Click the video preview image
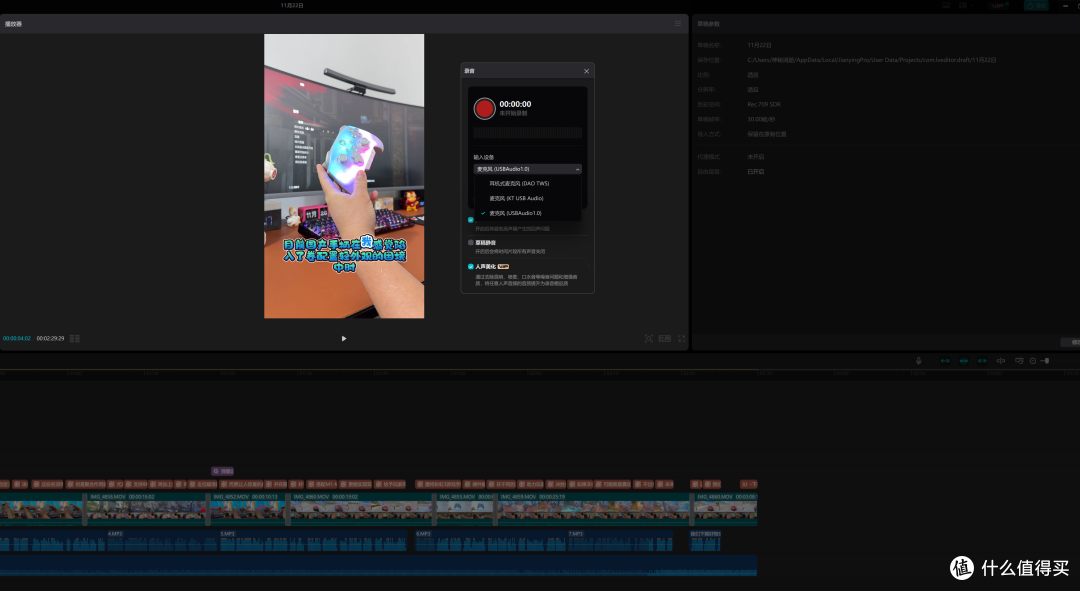The image size is (1080, 591). (344, 176)
